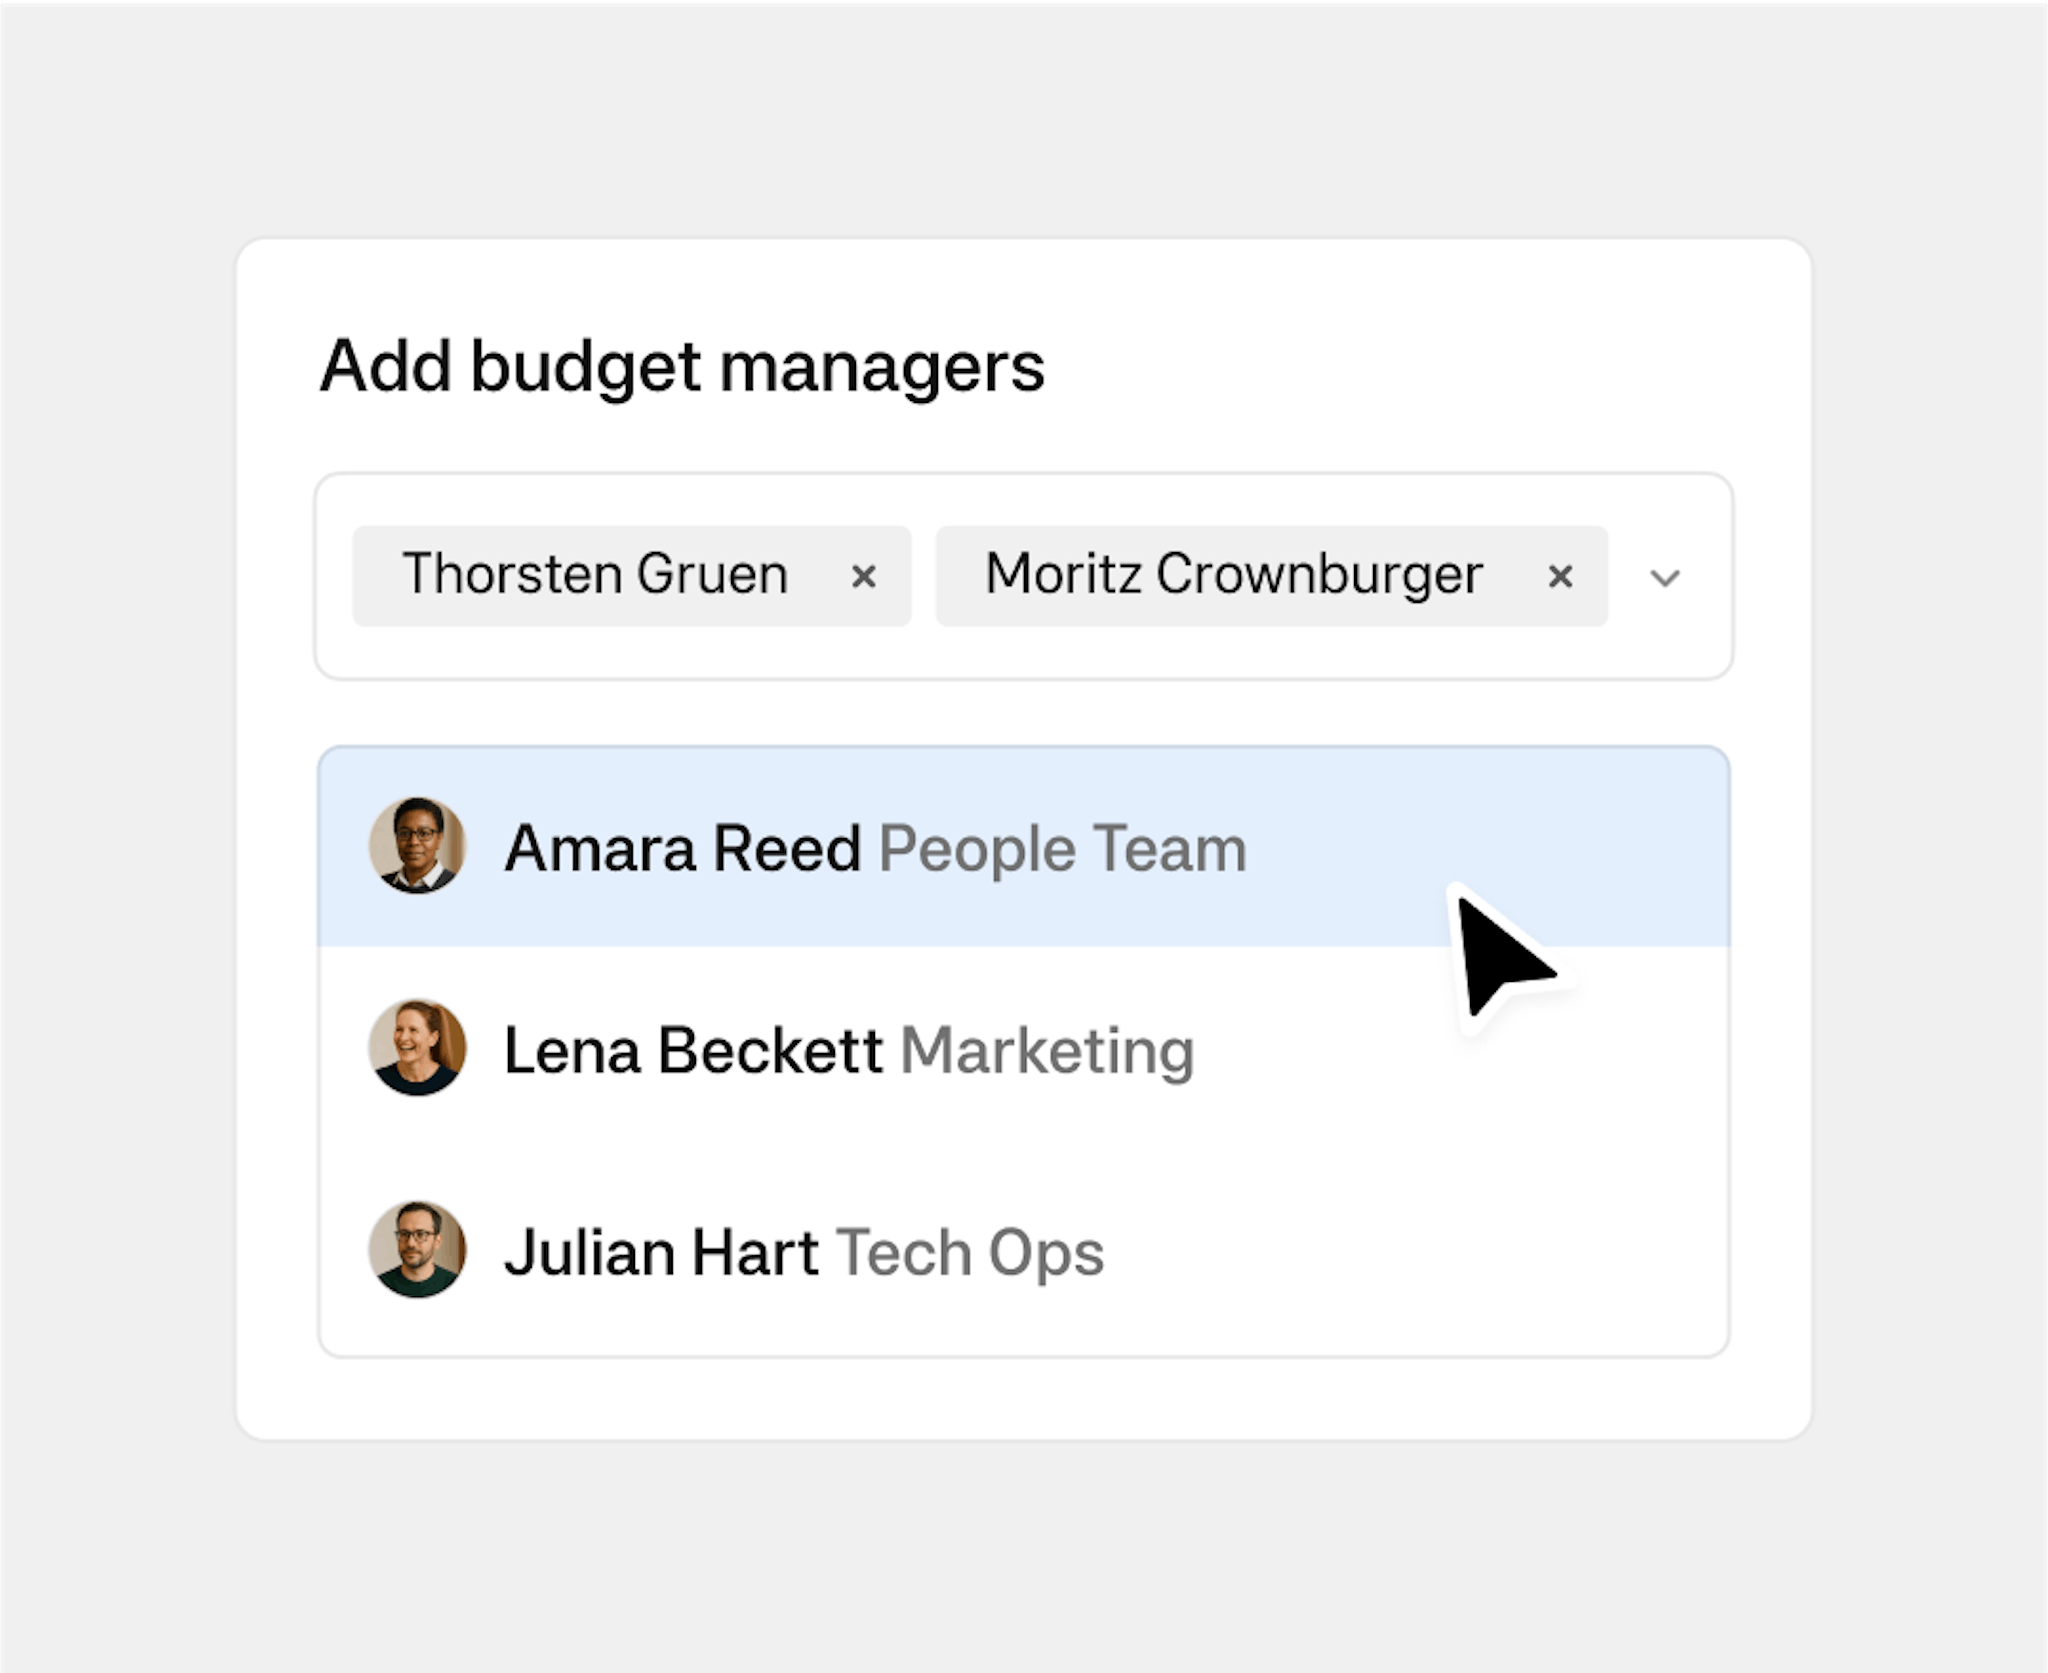Select Amara Reed's avatar photo
2048x1673 pixels.
tap(417, 846)
